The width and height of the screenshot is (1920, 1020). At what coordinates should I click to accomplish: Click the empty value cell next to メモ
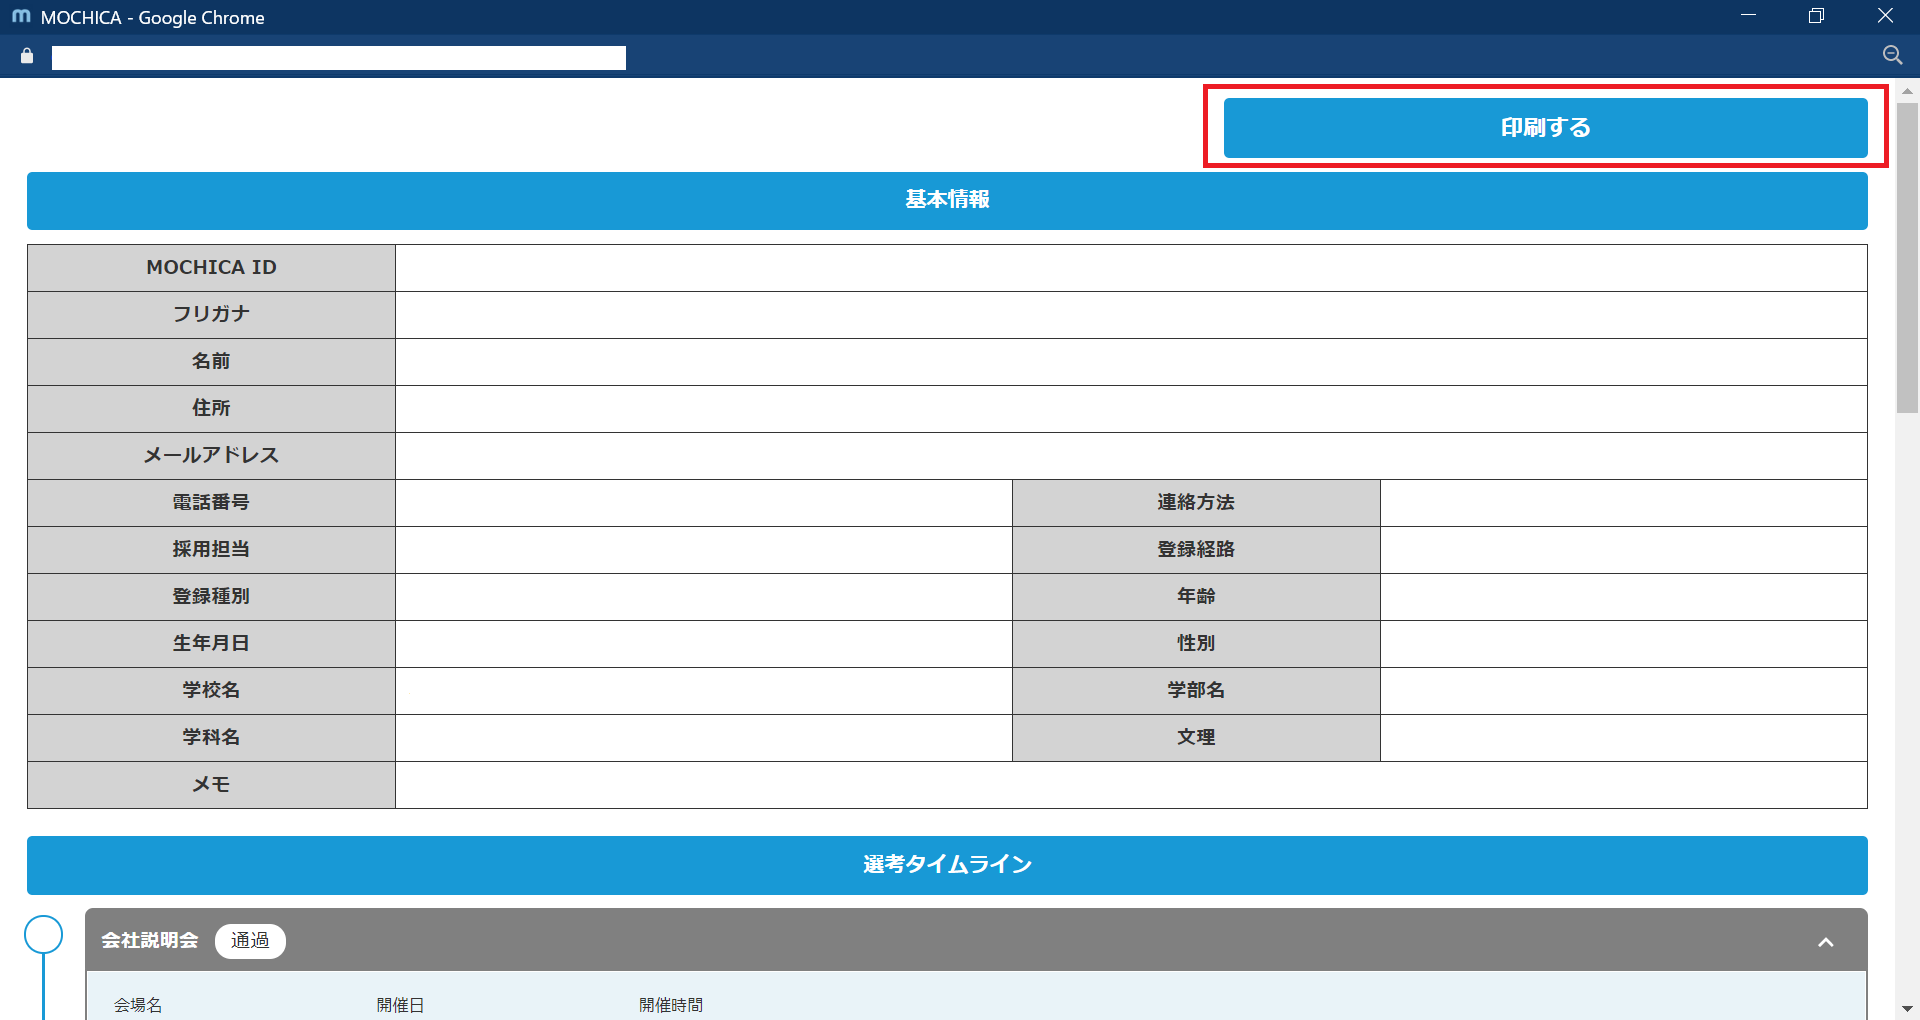pos(1130,785)
